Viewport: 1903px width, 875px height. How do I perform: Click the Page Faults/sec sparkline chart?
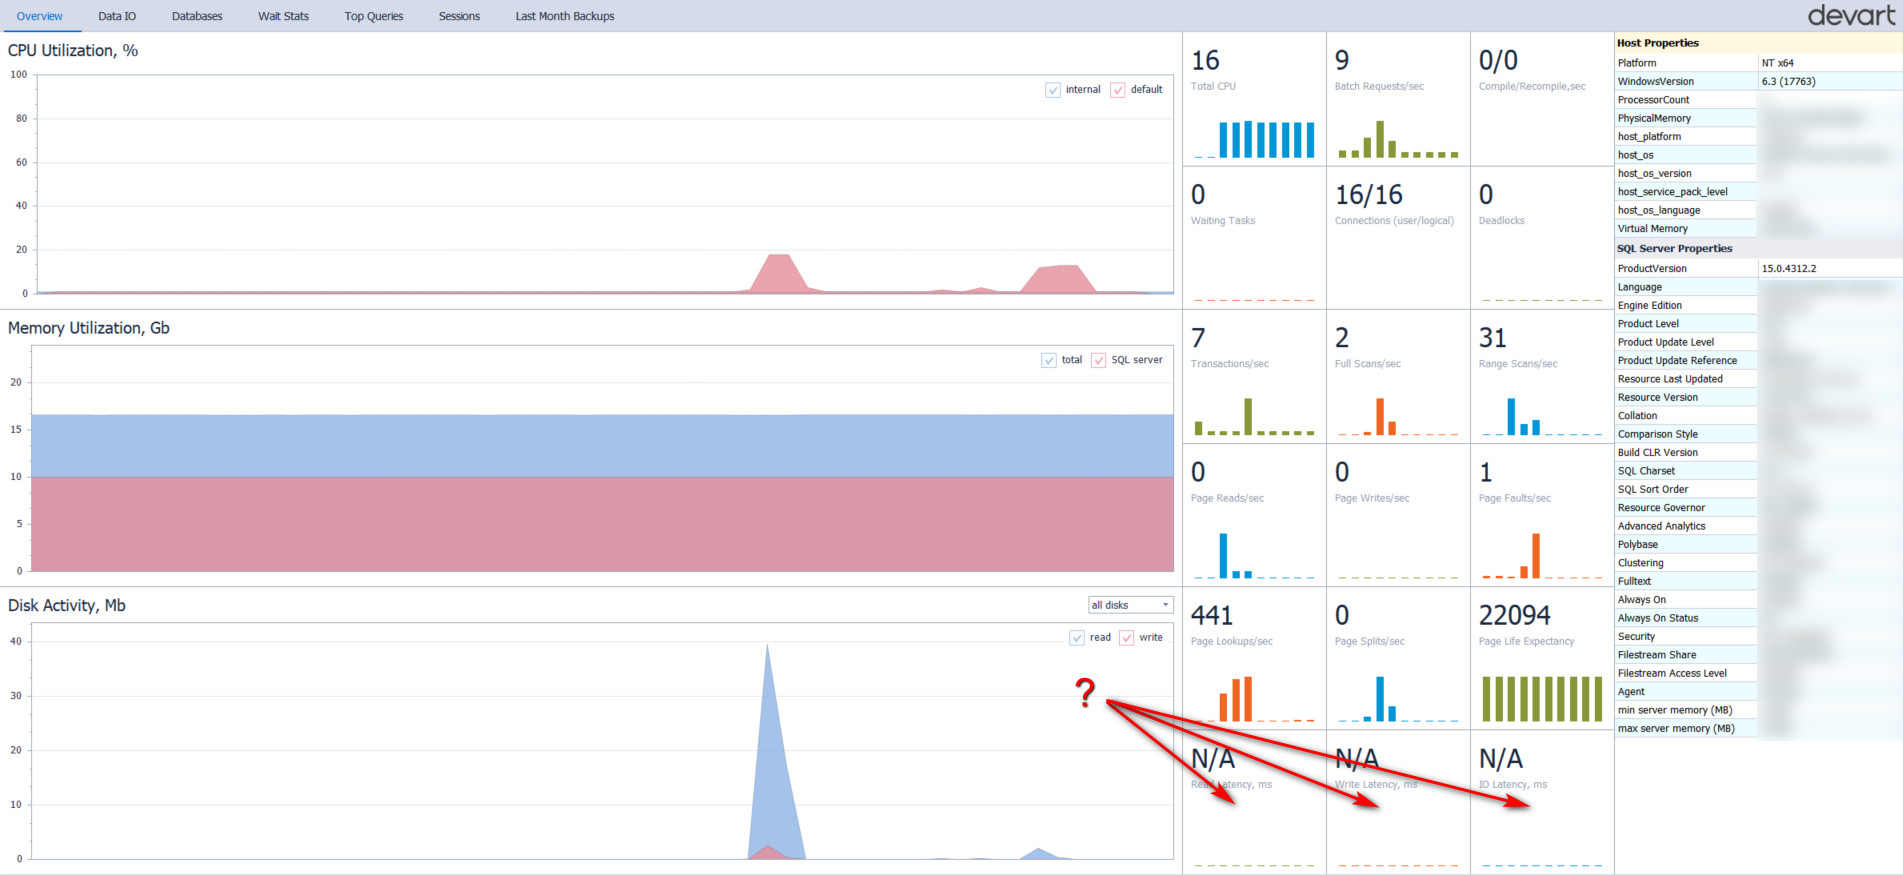coord(1543,556)
